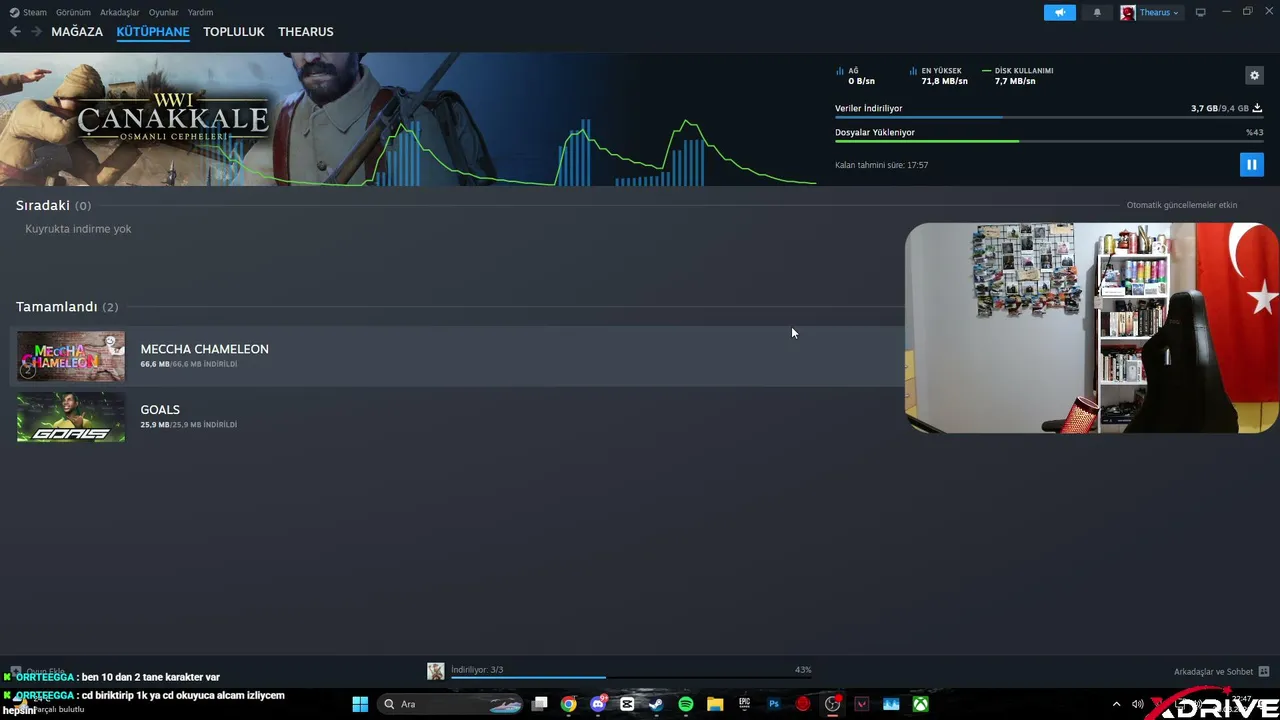Screen dimensions: 1280x720
Task: Go forward with the right arrow
Action: [x=36, y=32]
